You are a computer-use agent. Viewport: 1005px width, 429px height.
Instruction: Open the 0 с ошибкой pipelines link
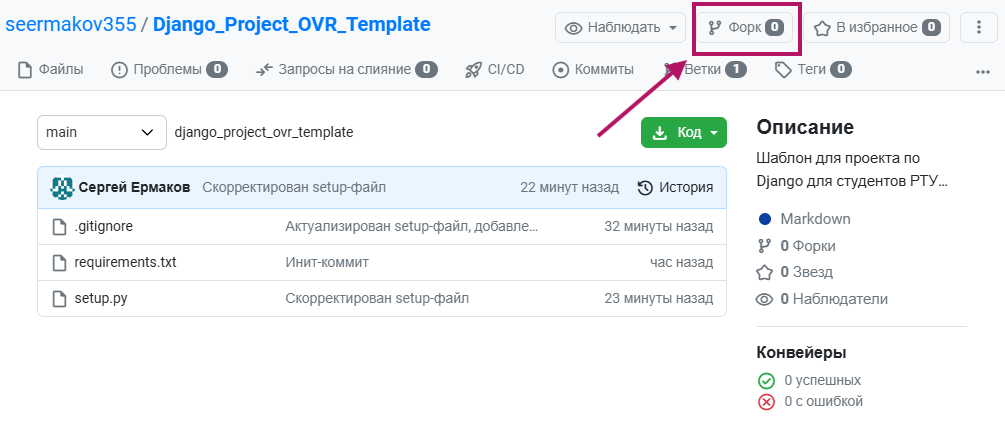(824, 402)
